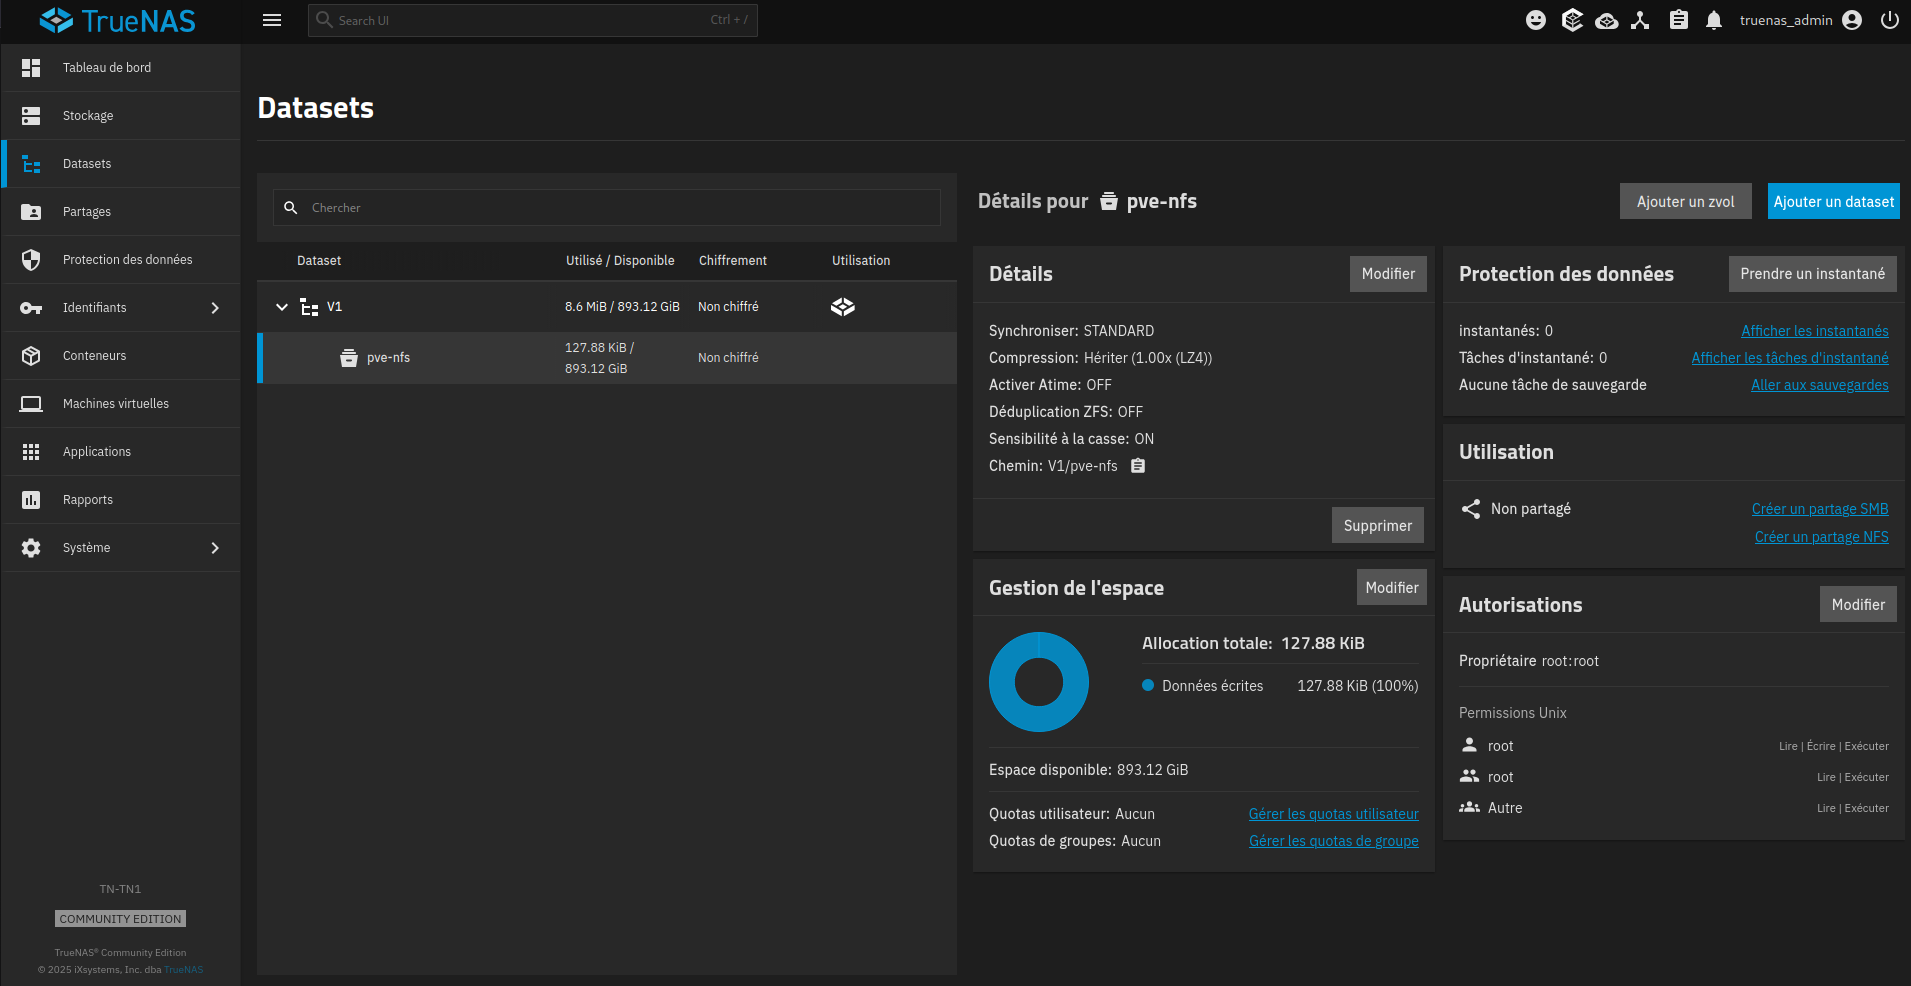Viewport: 1911px width, 986px height.
Task: Click the truenas_admin account avatar icon
Action: 1852,20
